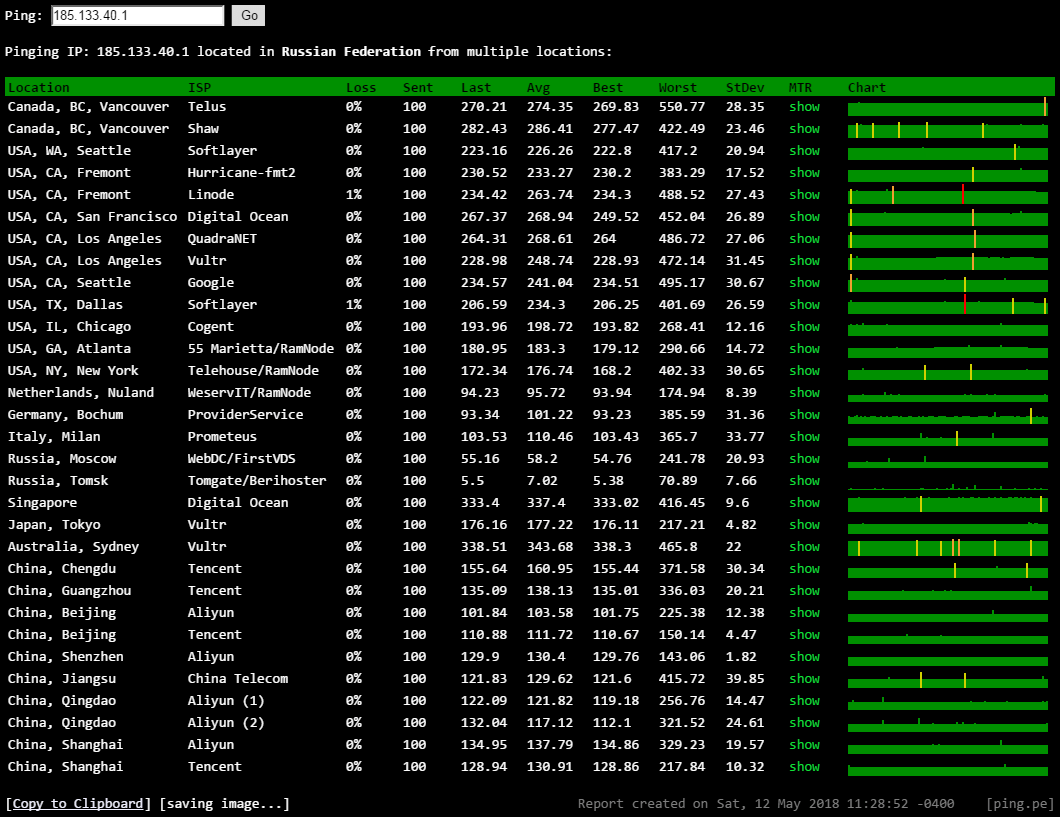Click the ping.pe link at bottom right
The width and height of the screenshot is (1060, 817).
coord(1018,804)
